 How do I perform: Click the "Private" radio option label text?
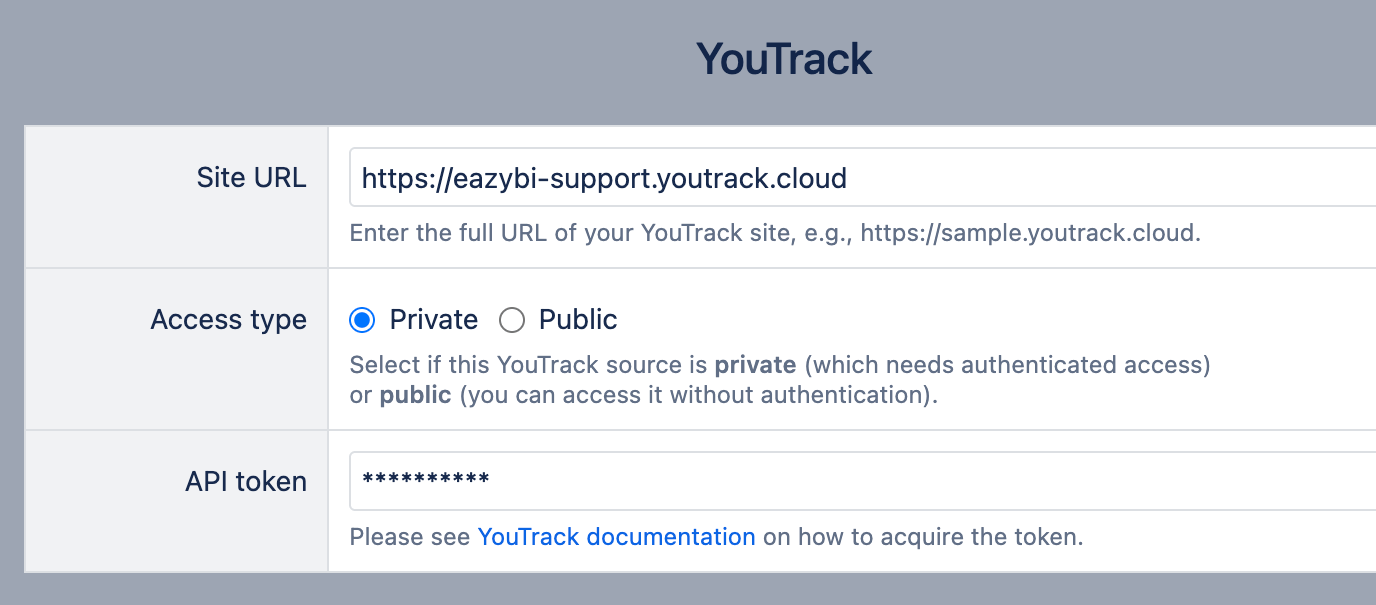[x=434, y=320]
